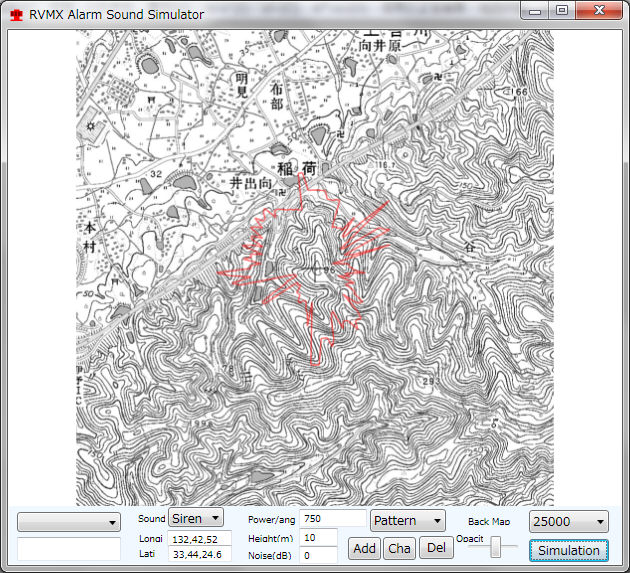The image size is (630, 573).
Task: Click the RVMX app icon in title bar
Action: tap(15, 14)
